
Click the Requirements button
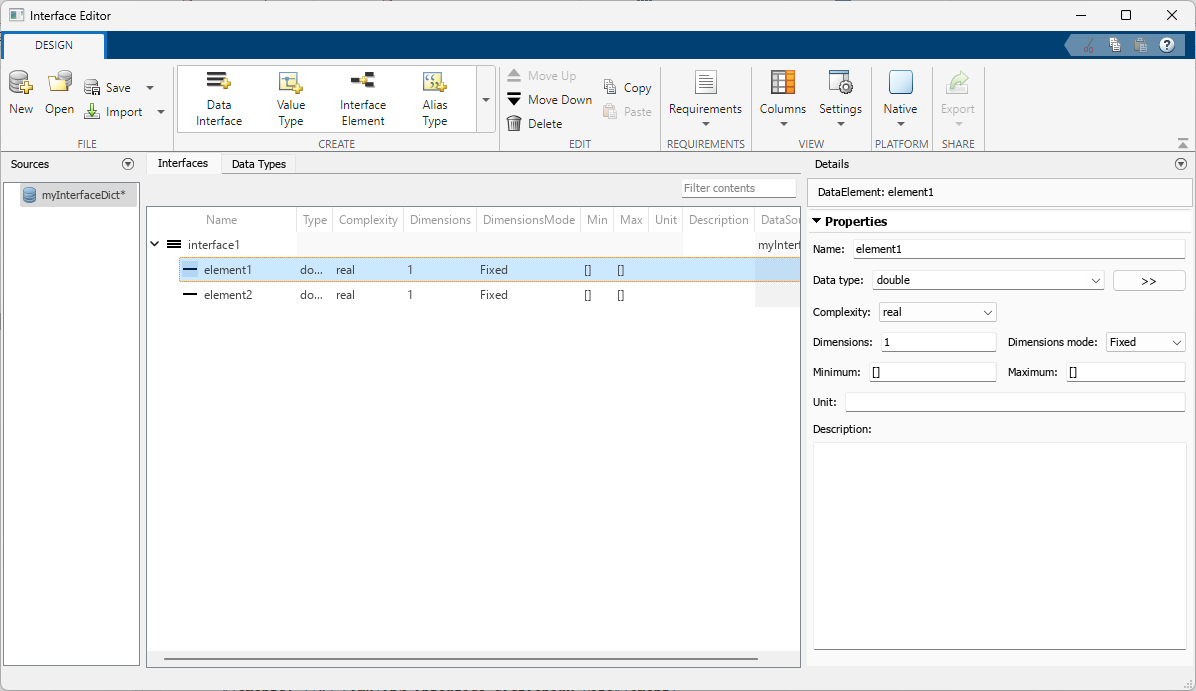click(705, 97)
